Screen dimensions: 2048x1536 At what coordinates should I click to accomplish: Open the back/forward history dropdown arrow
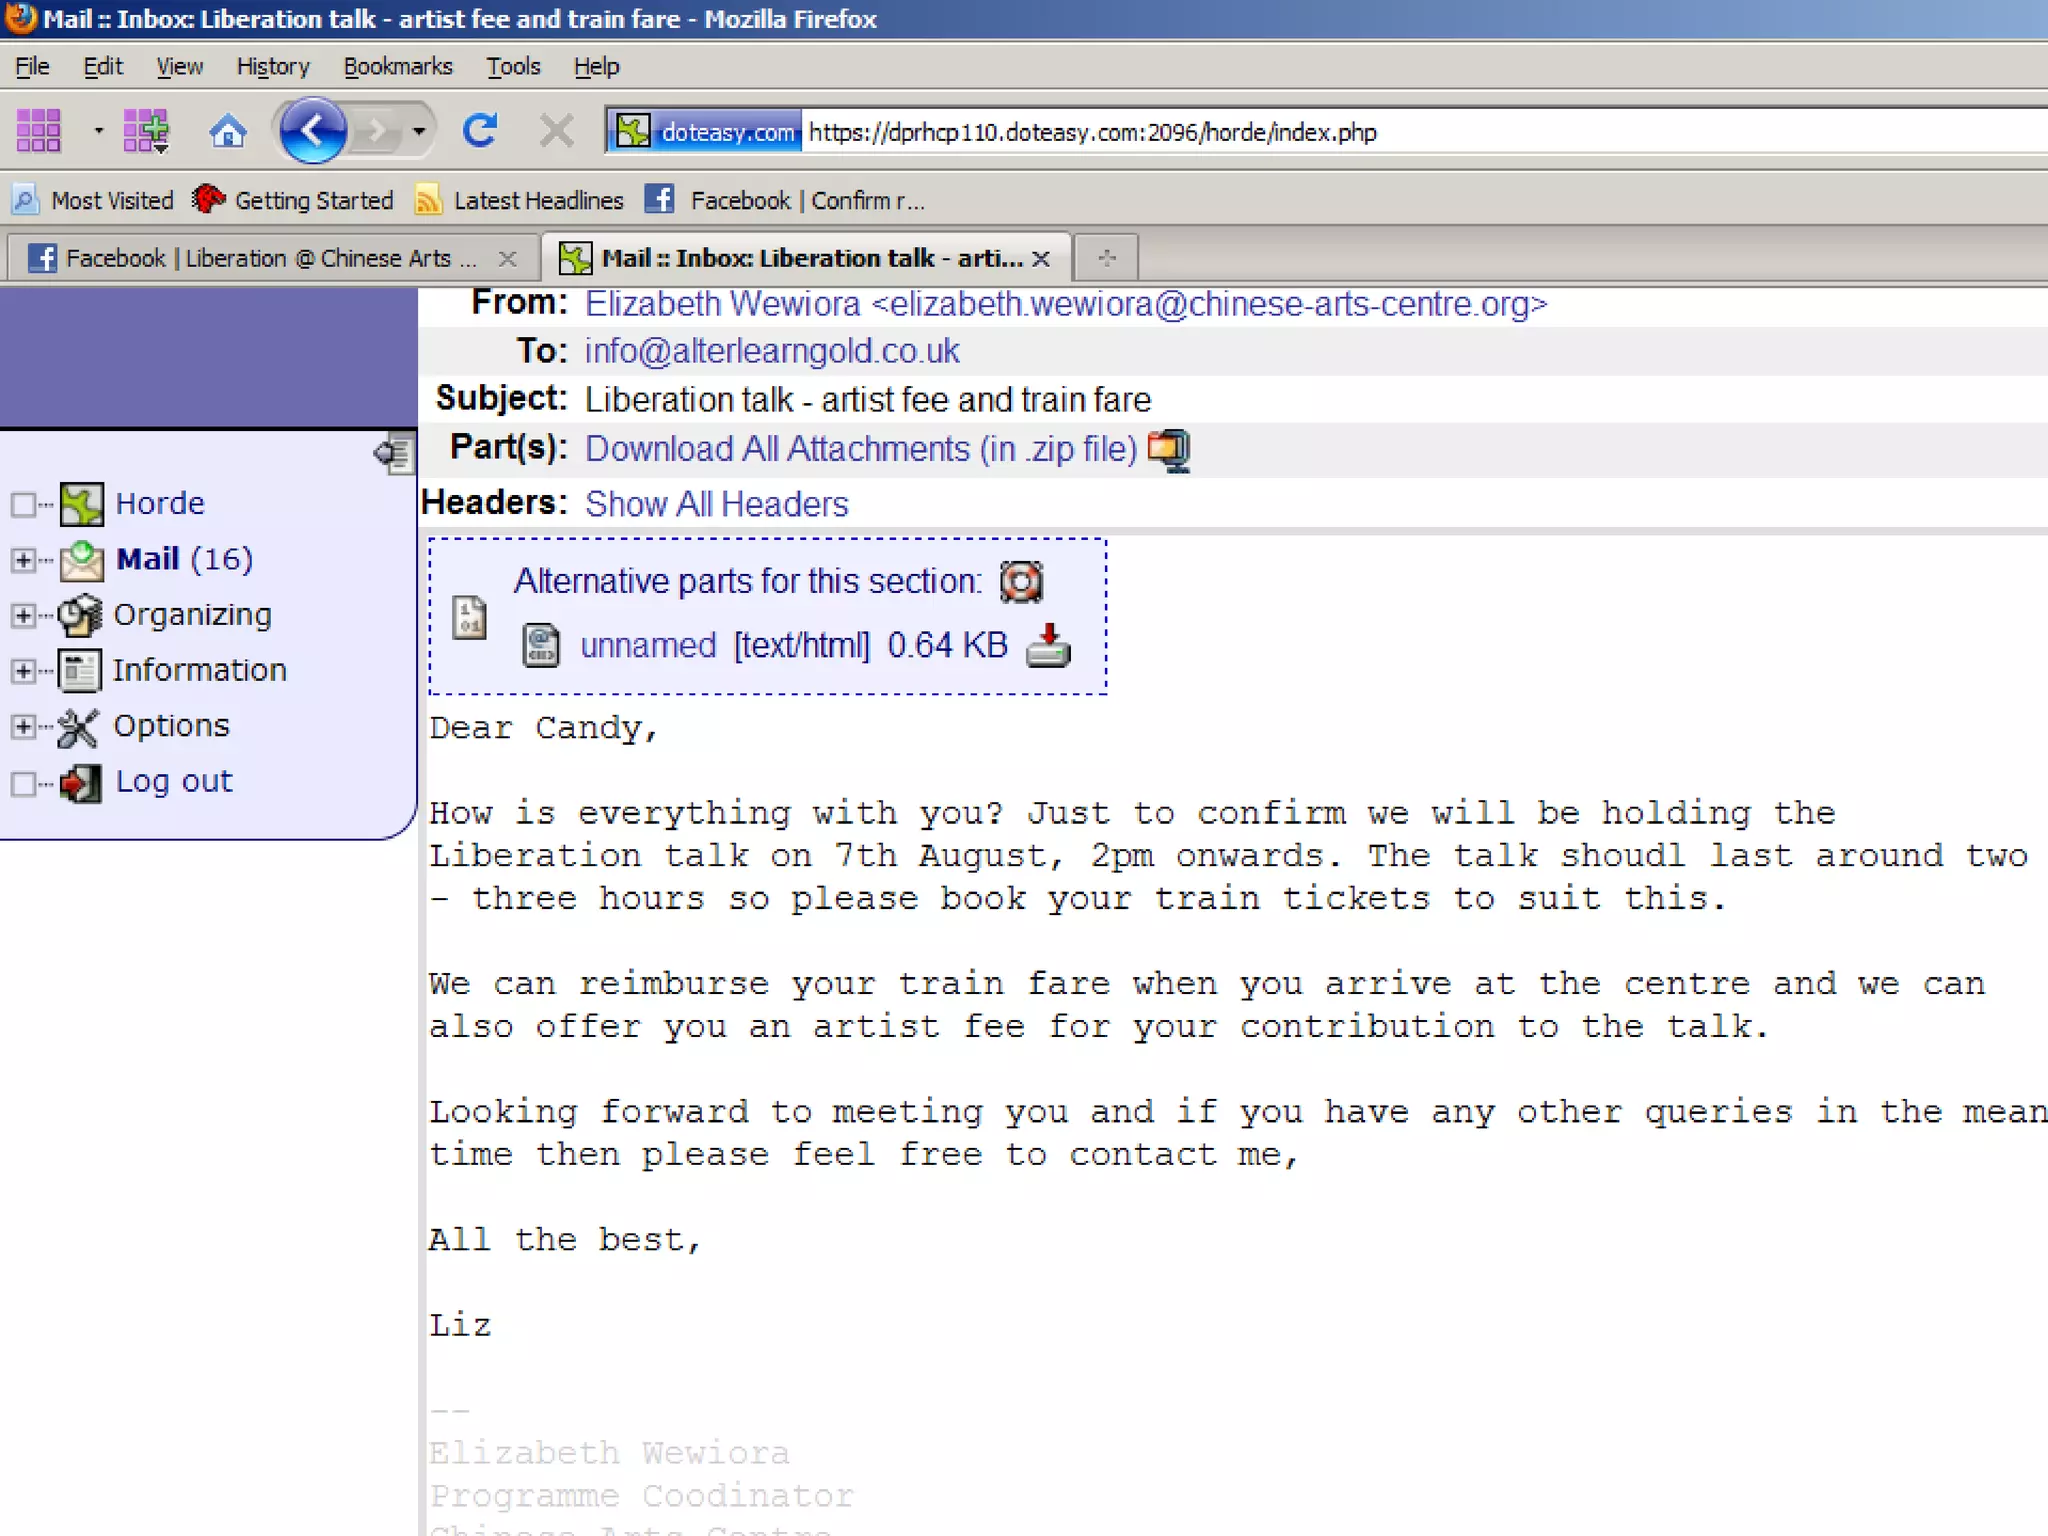[x=419, y=131]
